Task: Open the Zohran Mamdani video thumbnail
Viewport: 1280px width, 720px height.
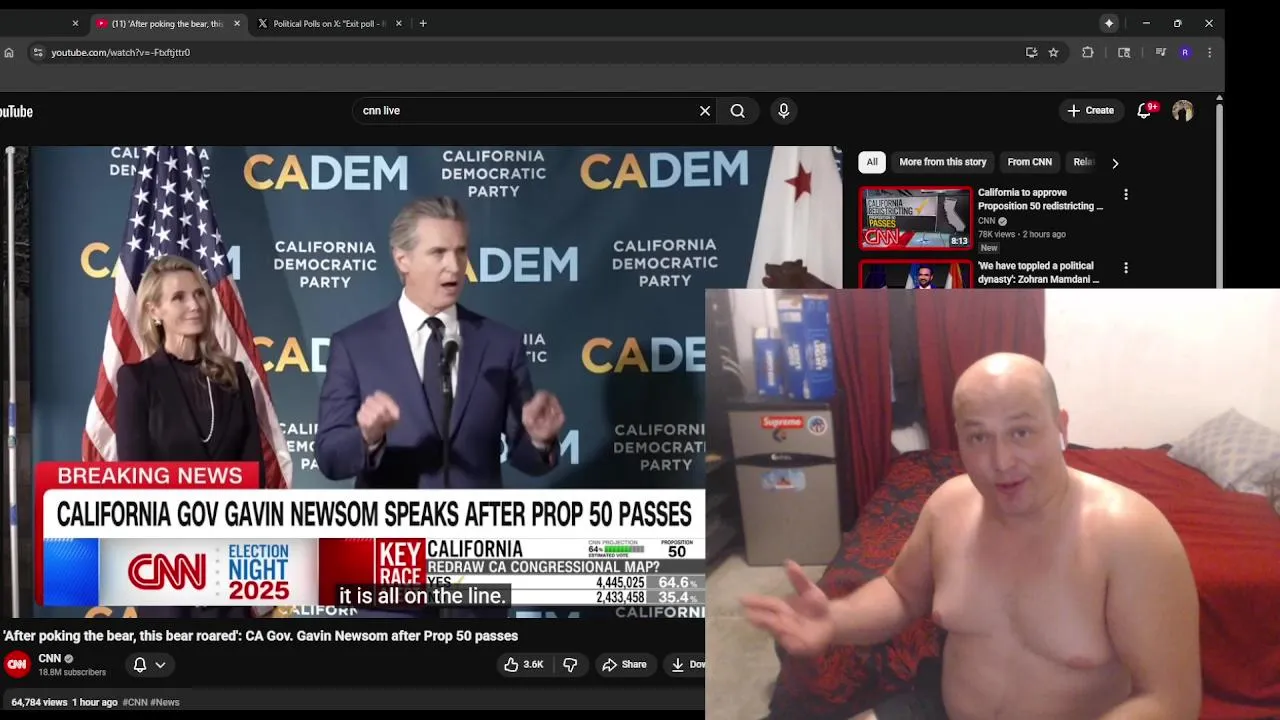Action: pos(915,275)
